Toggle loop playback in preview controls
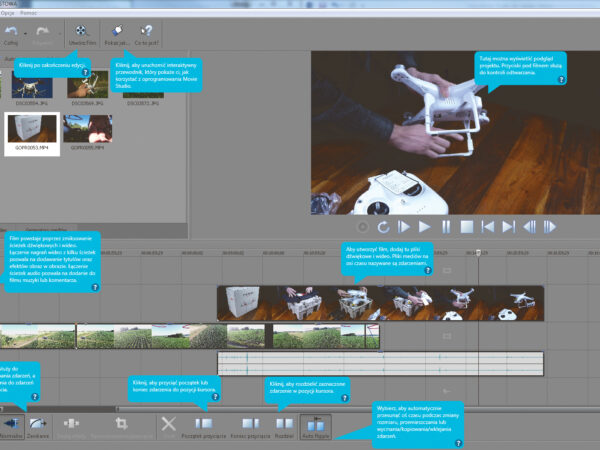 (380, 227)
